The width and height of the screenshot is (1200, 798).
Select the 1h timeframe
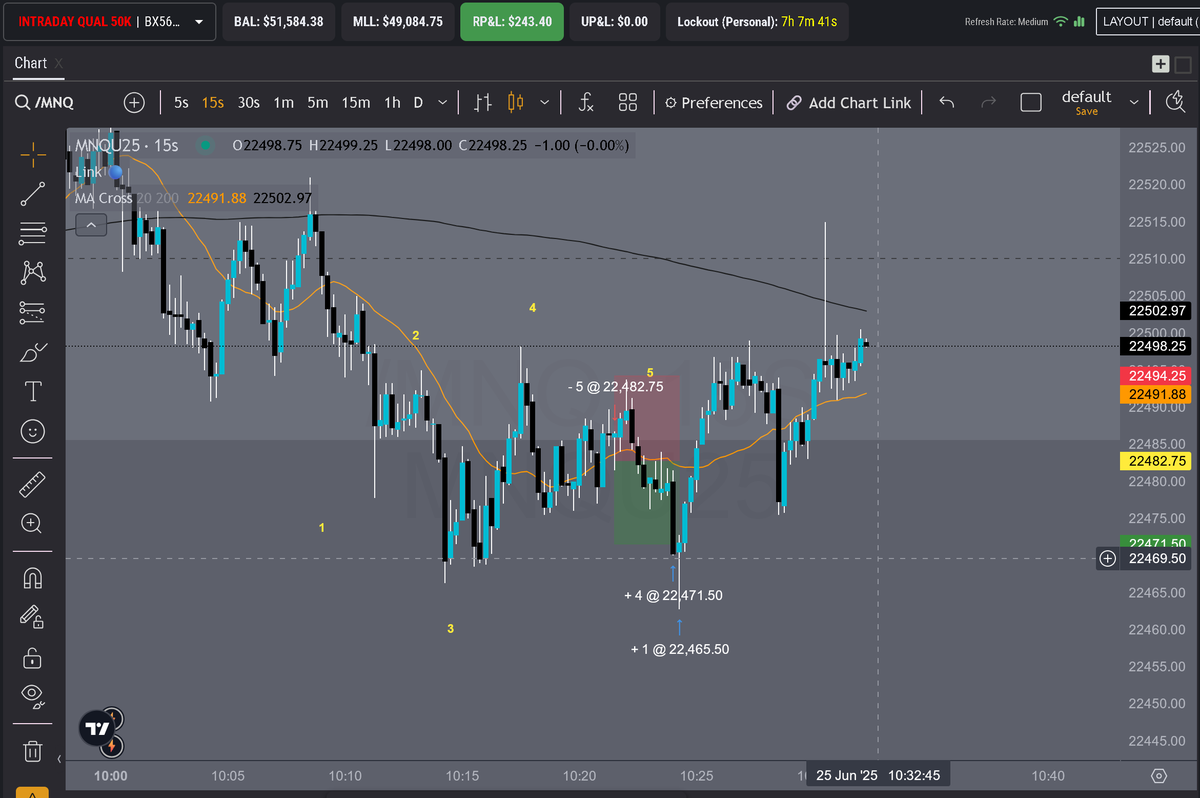(392, 102)
